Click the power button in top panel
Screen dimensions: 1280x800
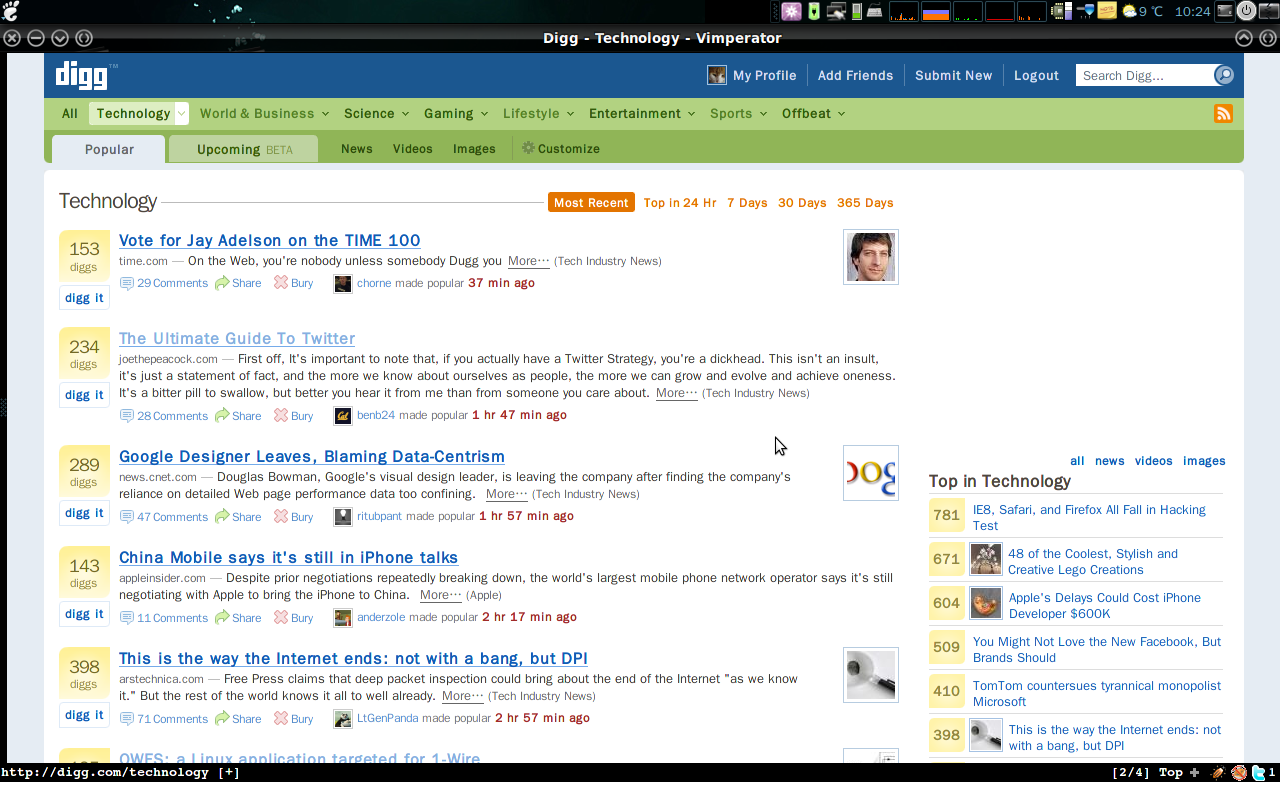coord(1246,11)
